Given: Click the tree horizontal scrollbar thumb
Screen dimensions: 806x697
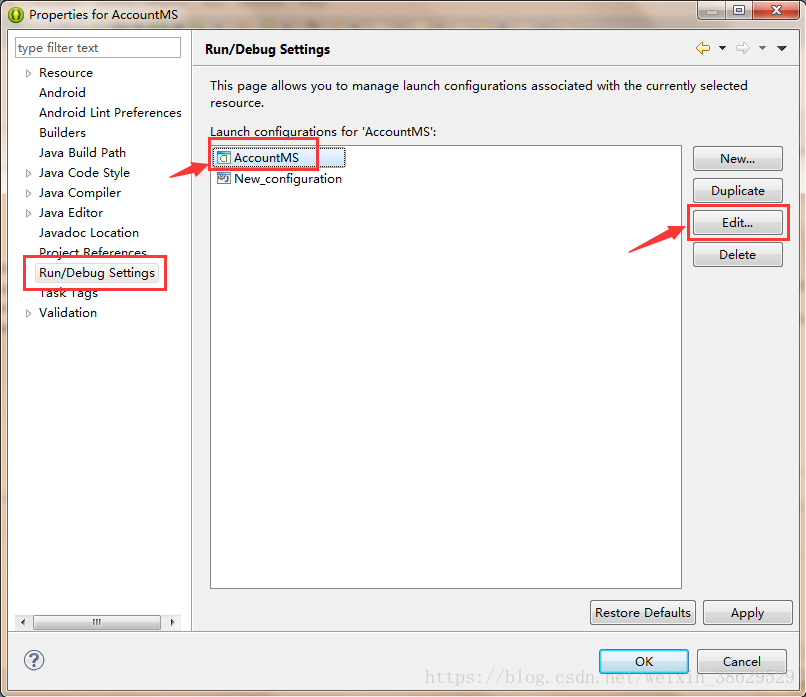Looking at the screenshot, I should 97,622.
